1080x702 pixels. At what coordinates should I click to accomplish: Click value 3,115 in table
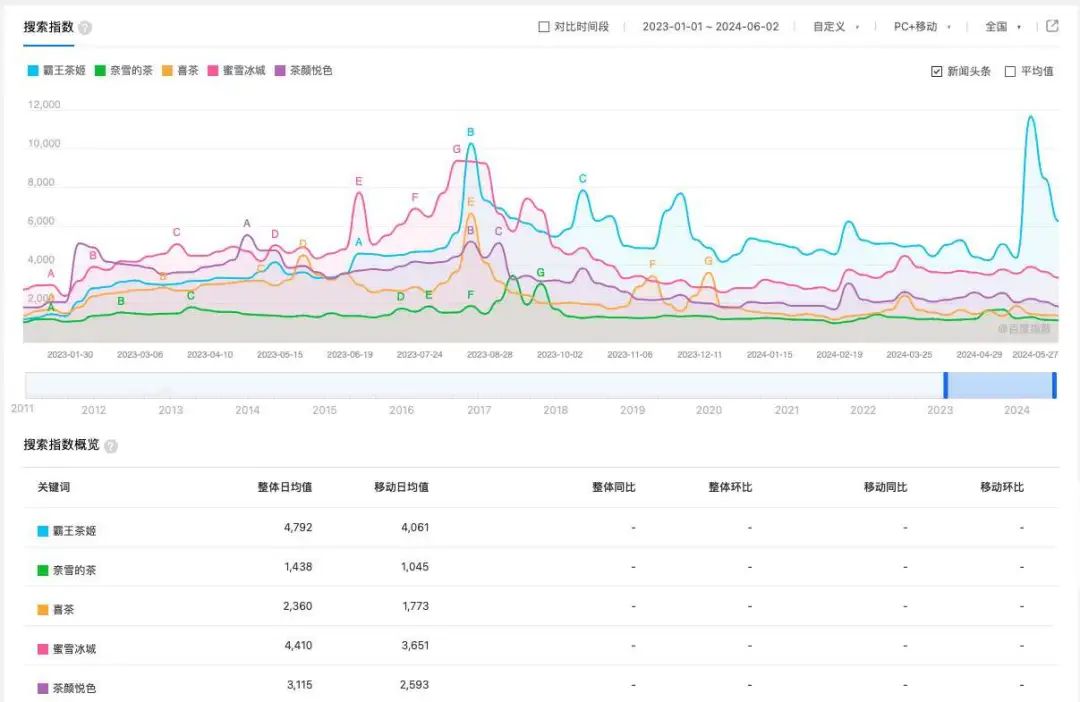pyautogui.click(x=300, y=685)
